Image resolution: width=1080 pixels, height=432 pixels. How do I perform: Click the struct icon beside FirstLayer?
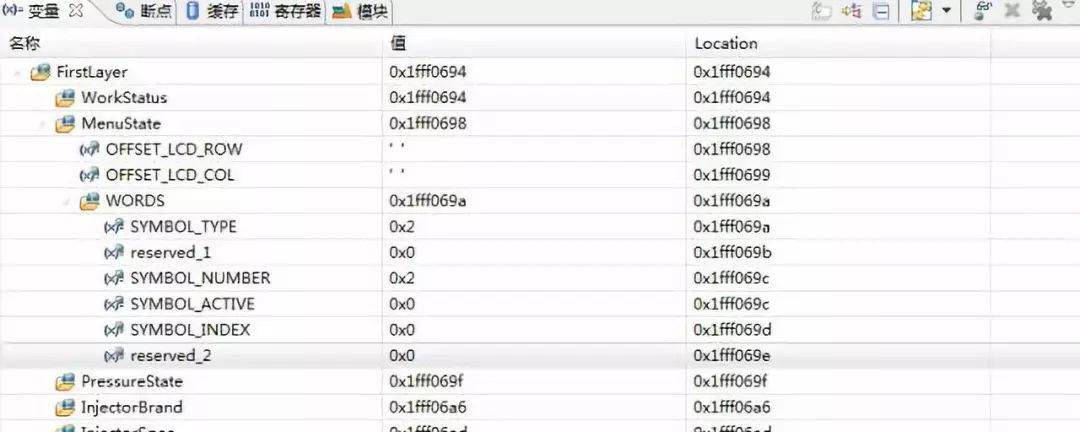(x=41, y=72)
